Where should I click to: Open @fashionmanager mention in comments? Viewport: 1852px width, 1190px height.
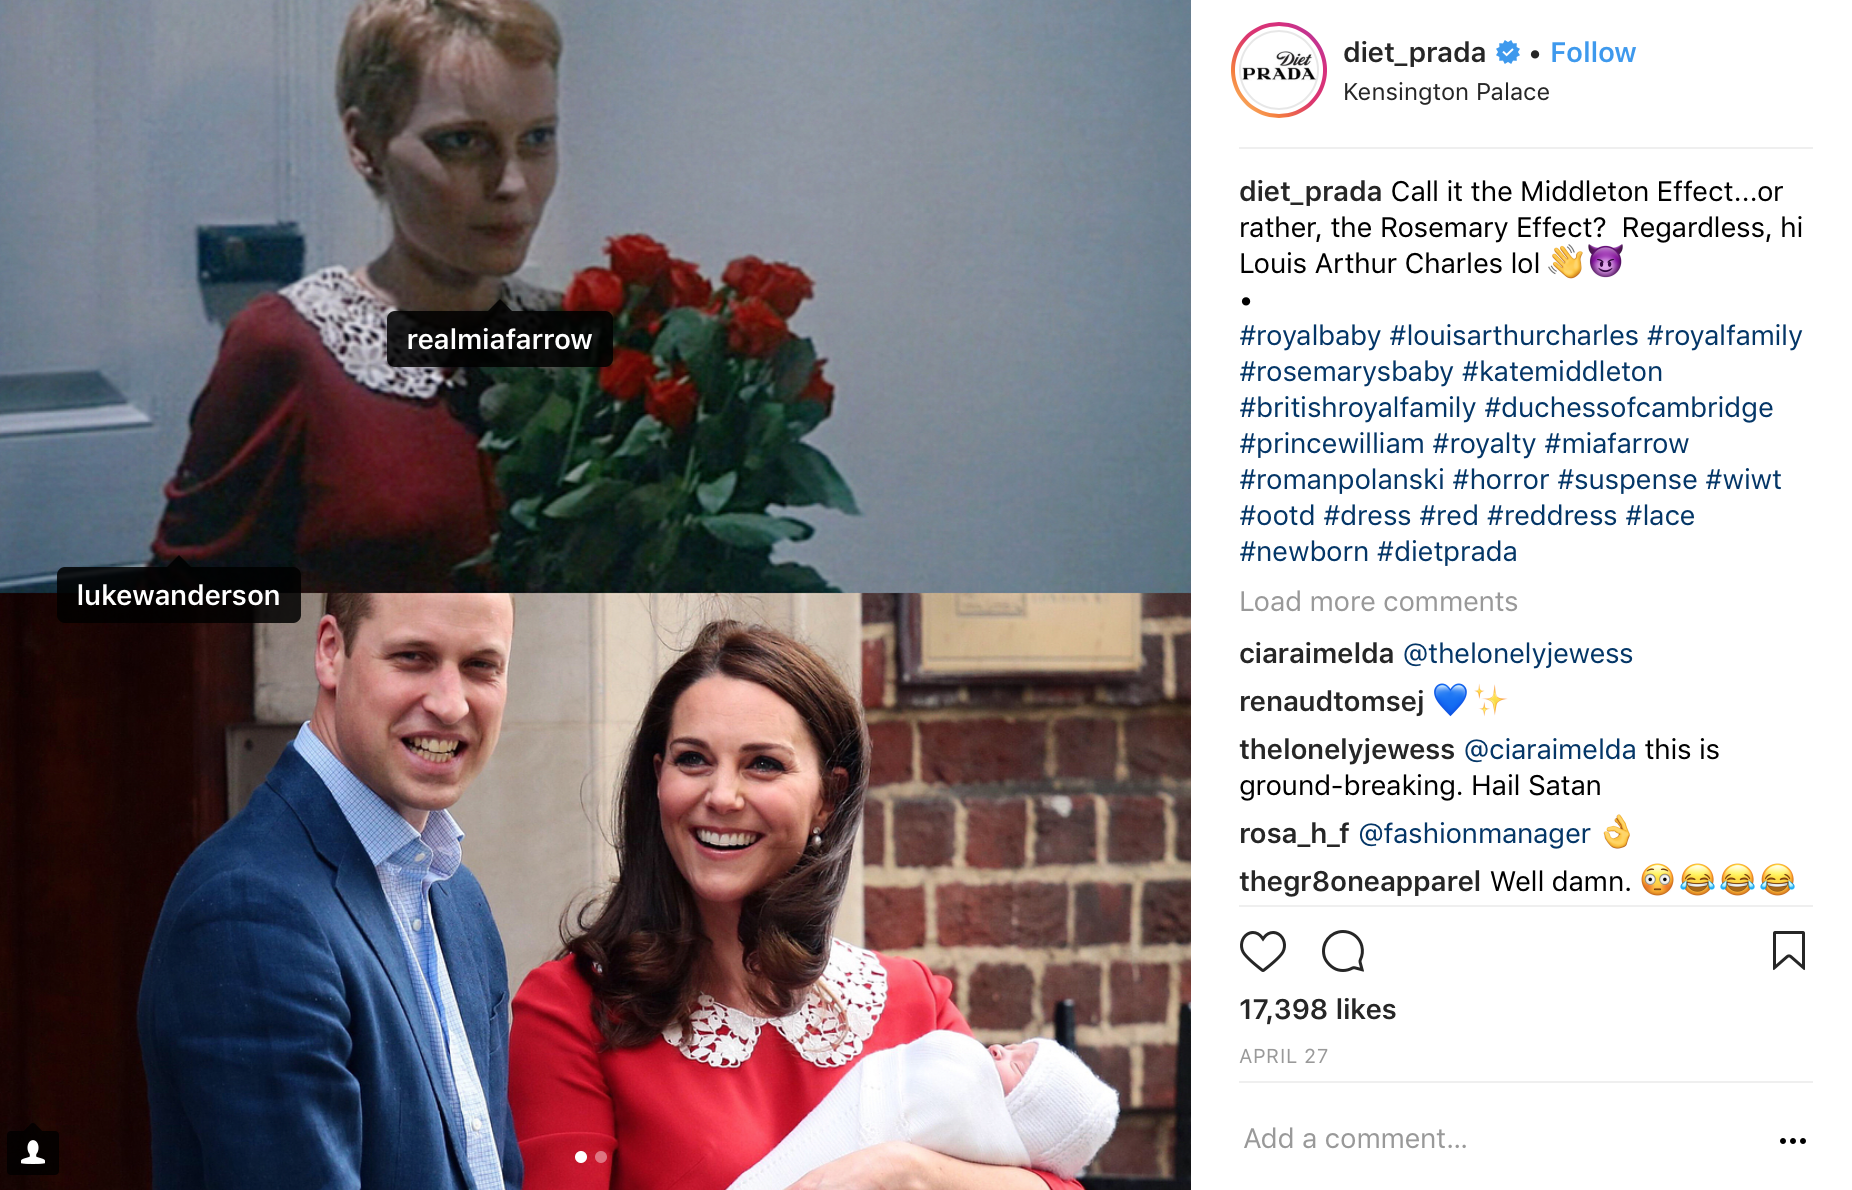click(1474, 834)
